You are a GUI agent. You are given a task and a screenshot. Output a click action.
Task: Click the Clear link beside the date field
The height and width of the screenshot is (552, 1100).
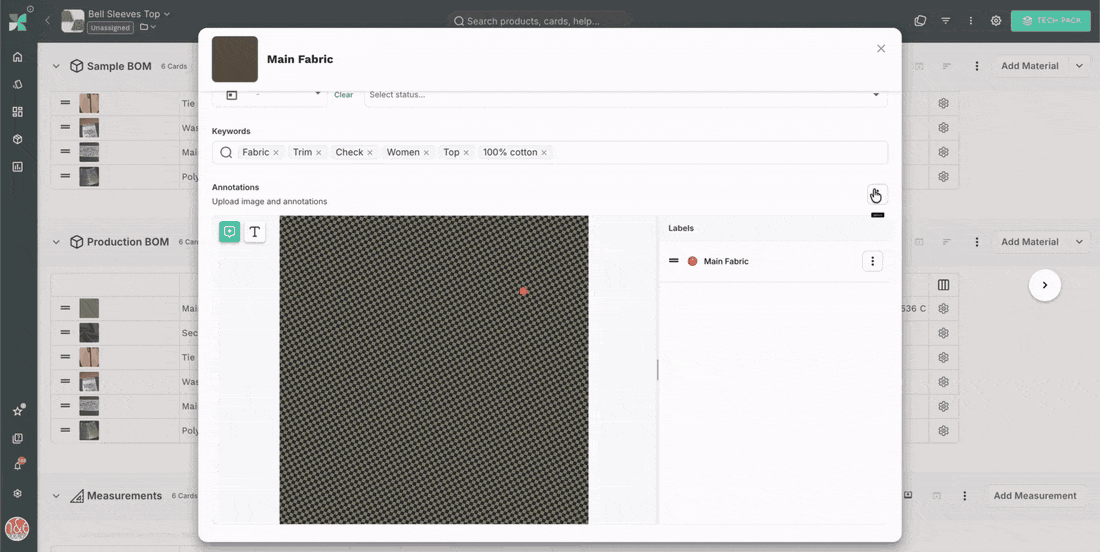coord(343,95)
